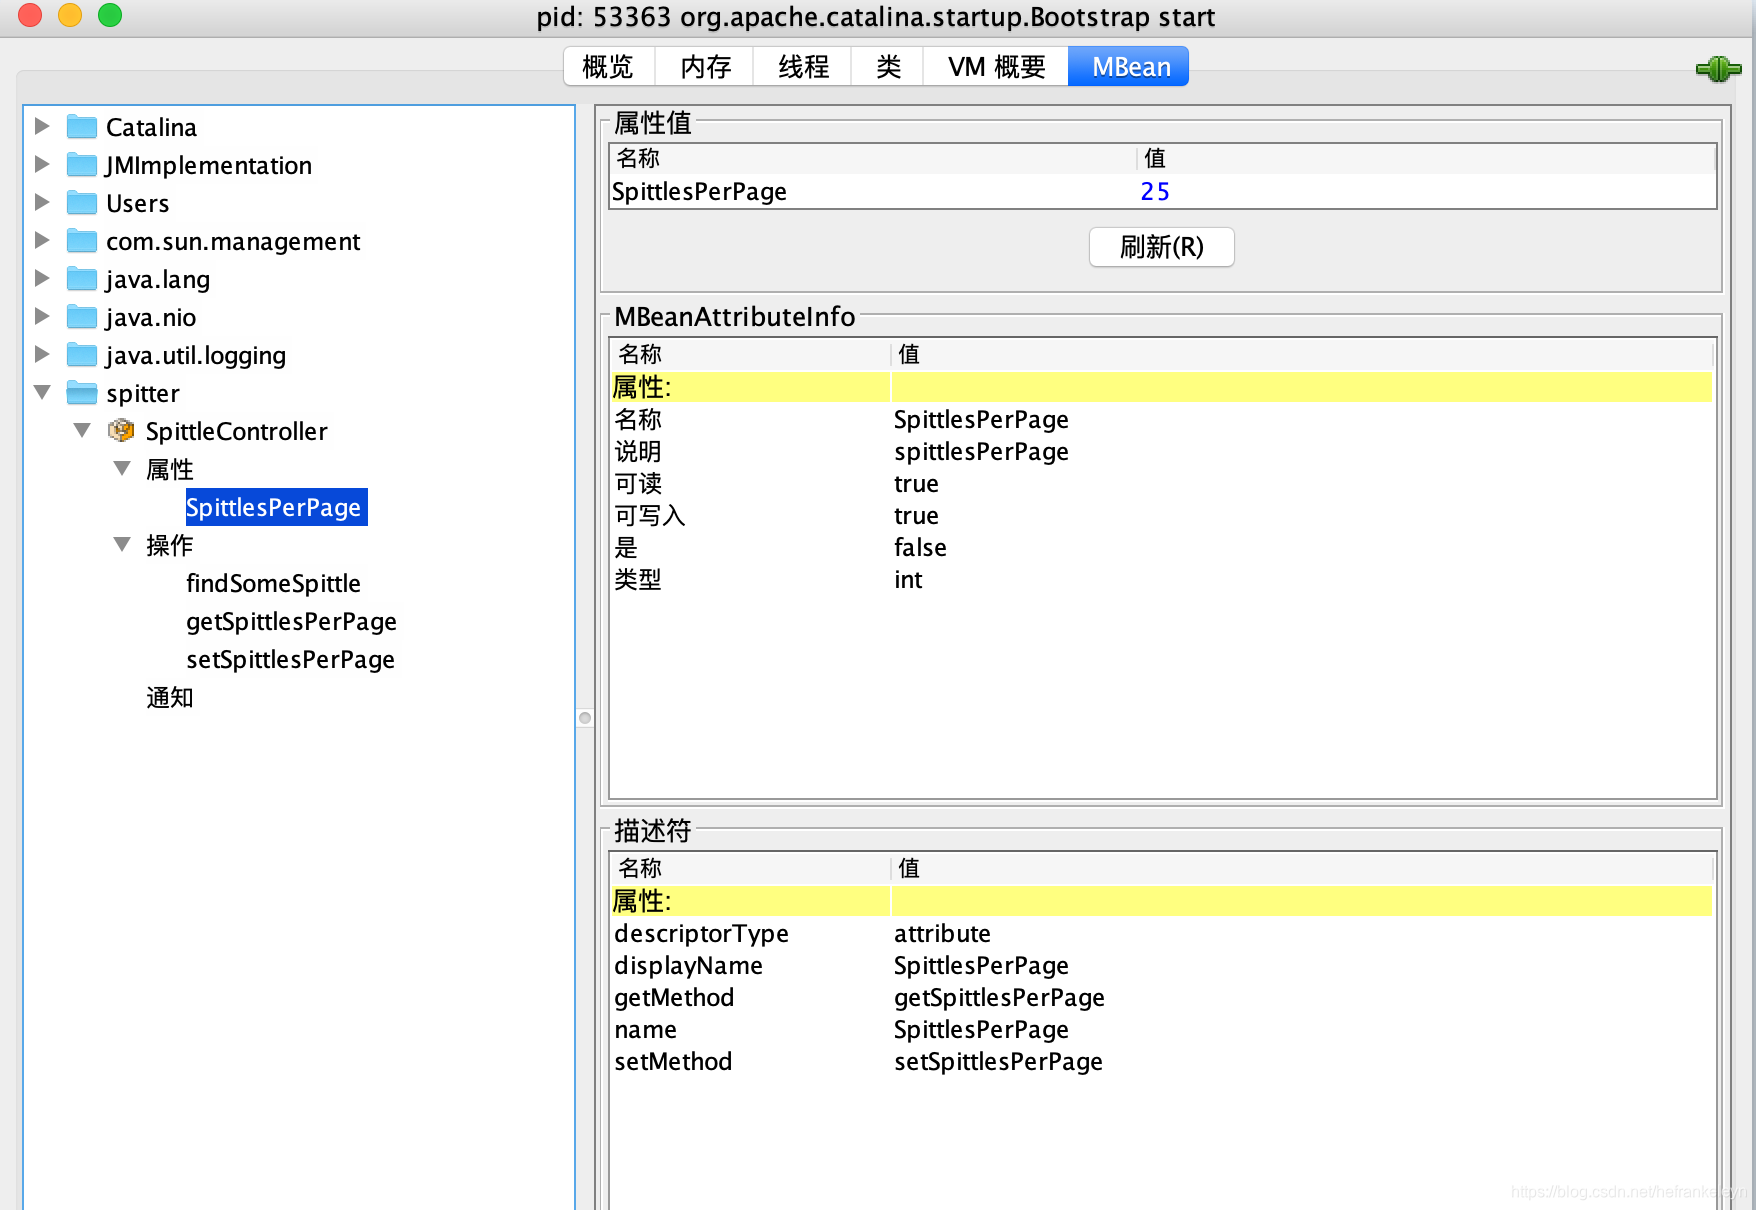Image resolution: width=1756 pixels, height=1210 pixels.
Task: Switch to the 线程 tab
Action: pyautogui.click(x=803, y=67)
